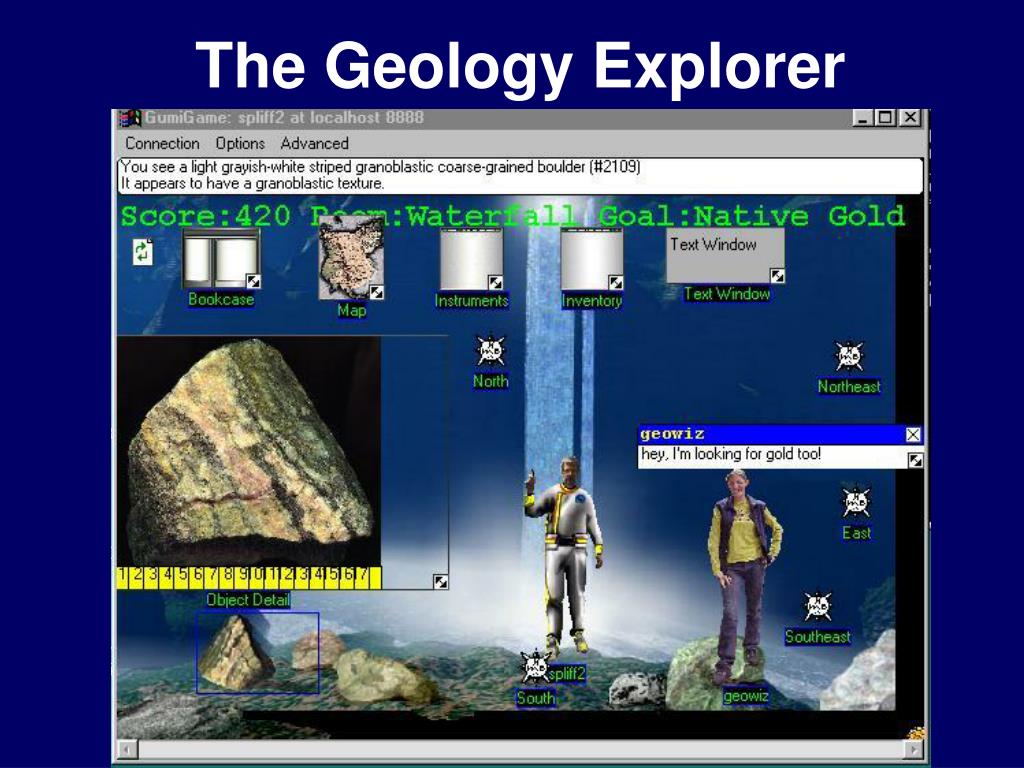Viewport: 1024px width, 768px height.
Task: Click the large boulder detail image
Action: point(249,452)
